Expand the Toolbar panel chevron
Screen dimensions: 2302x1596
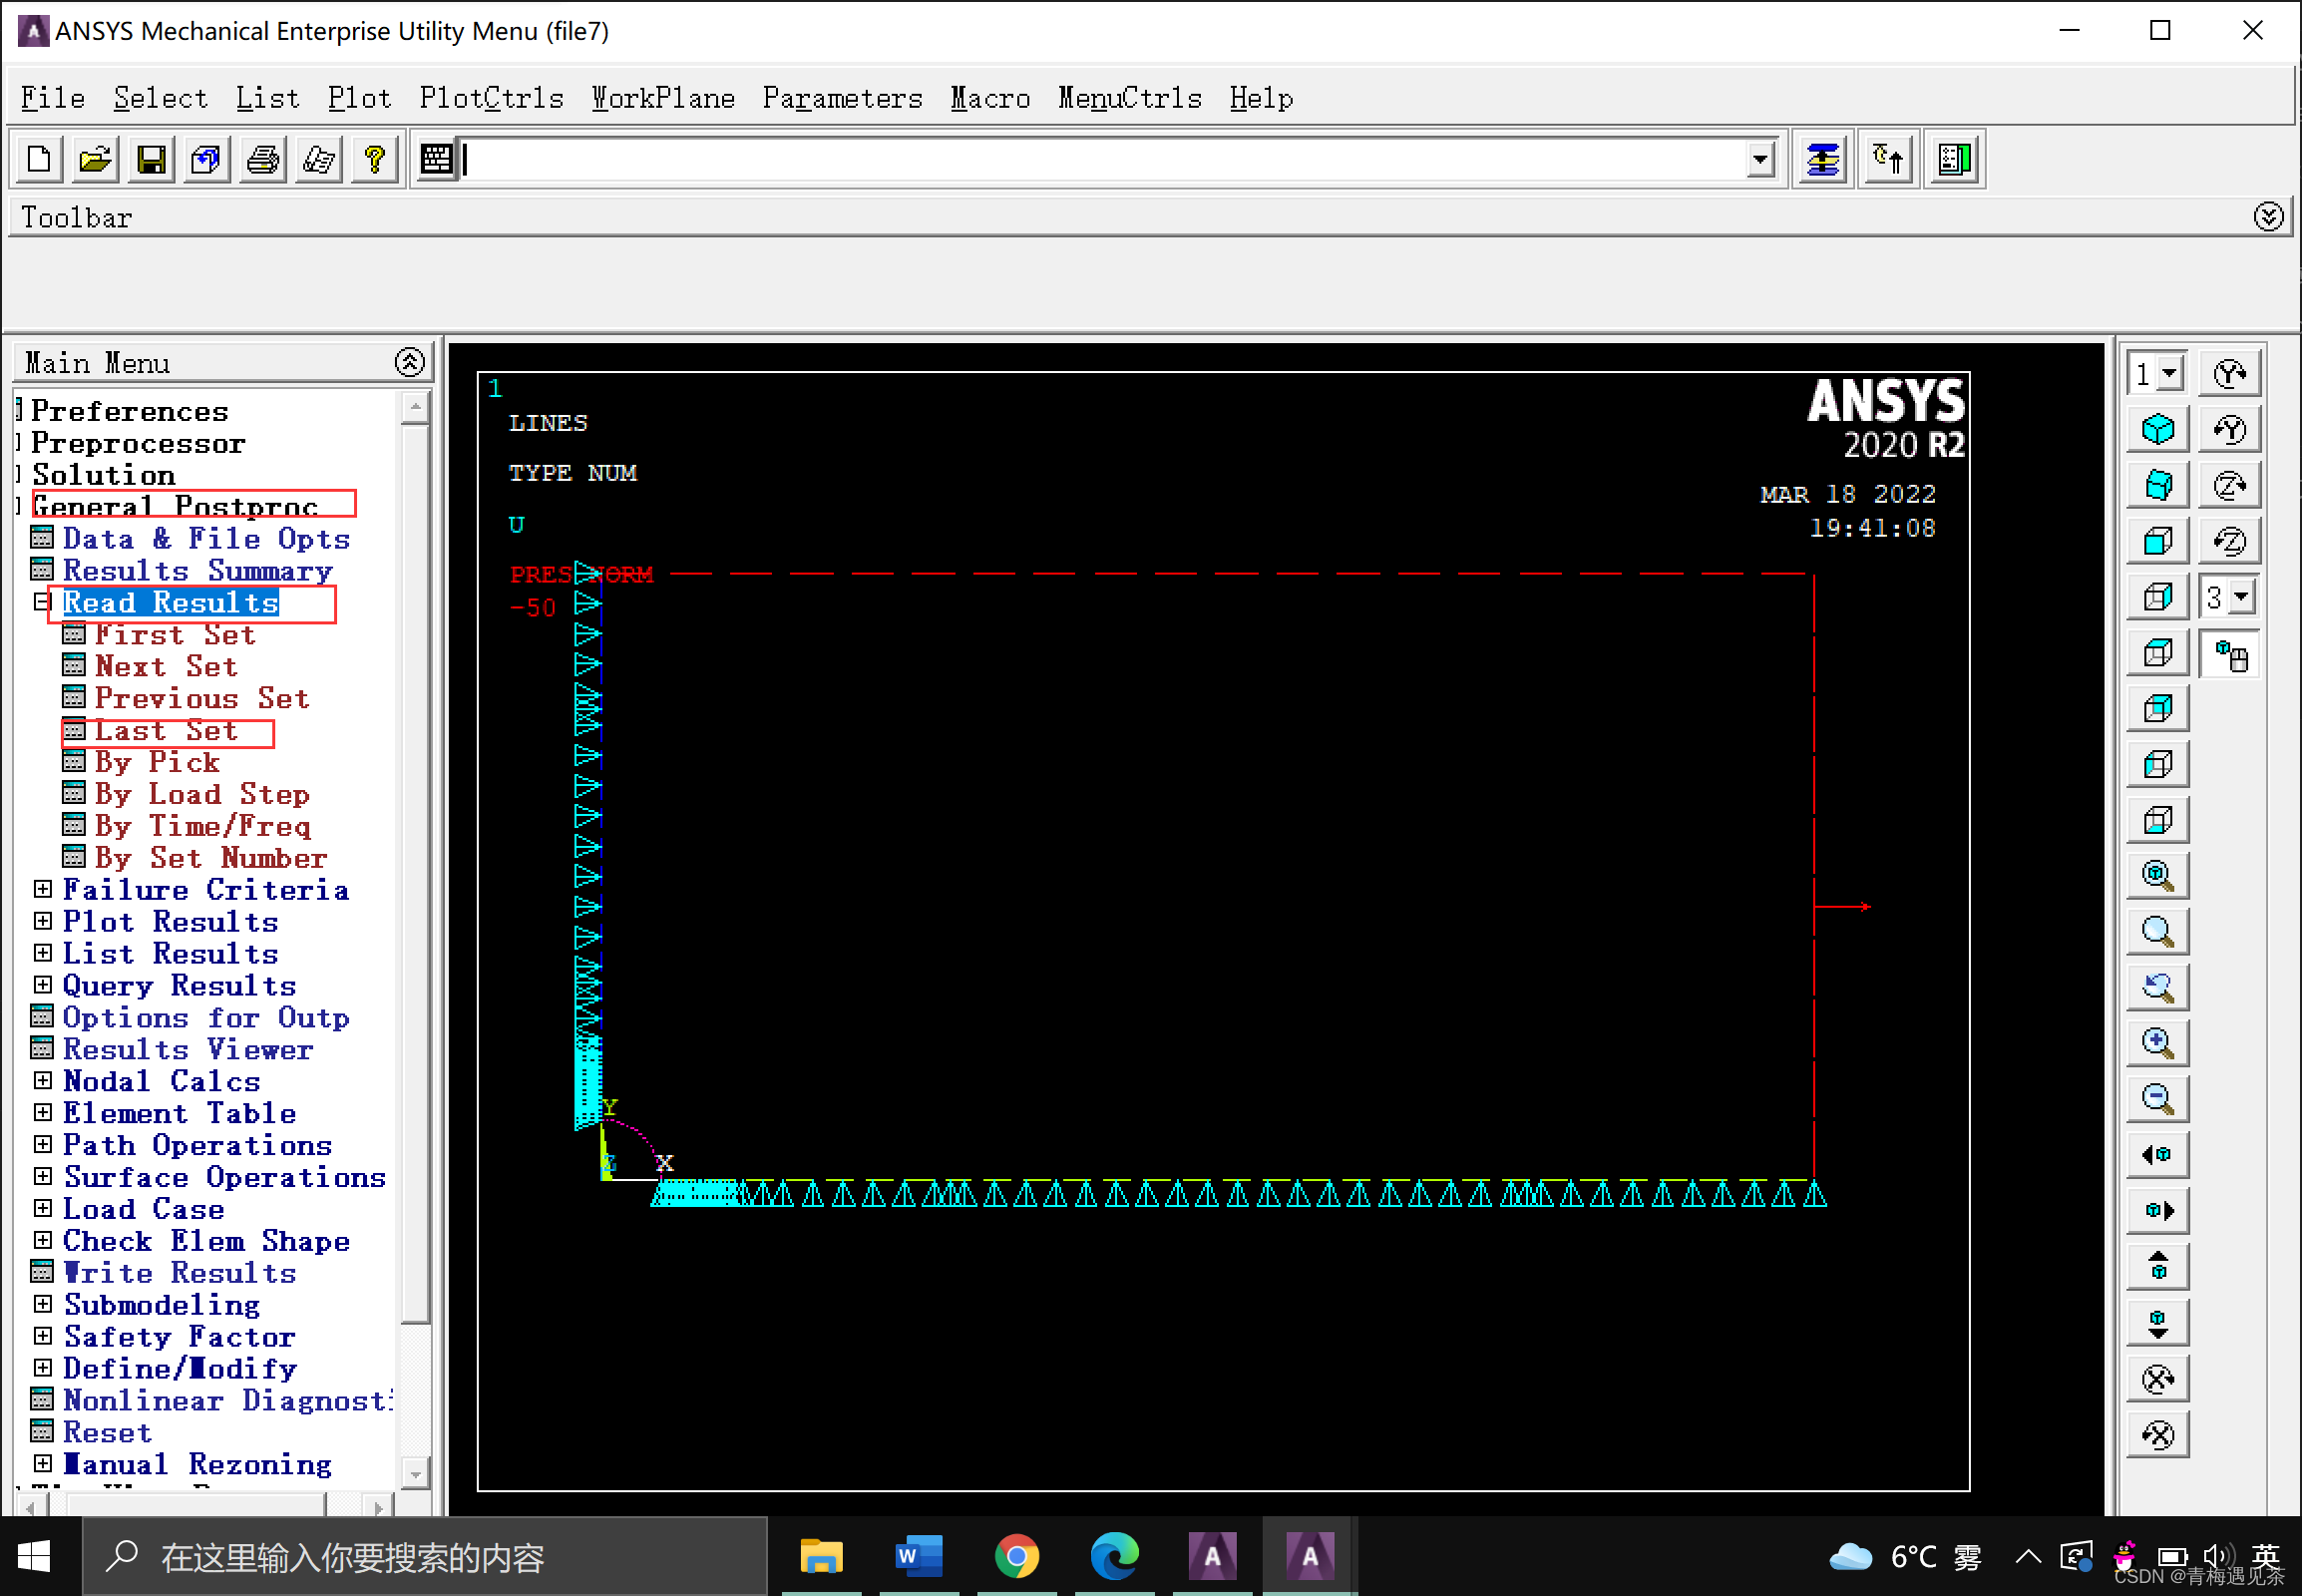click(x=2268, y=217)
